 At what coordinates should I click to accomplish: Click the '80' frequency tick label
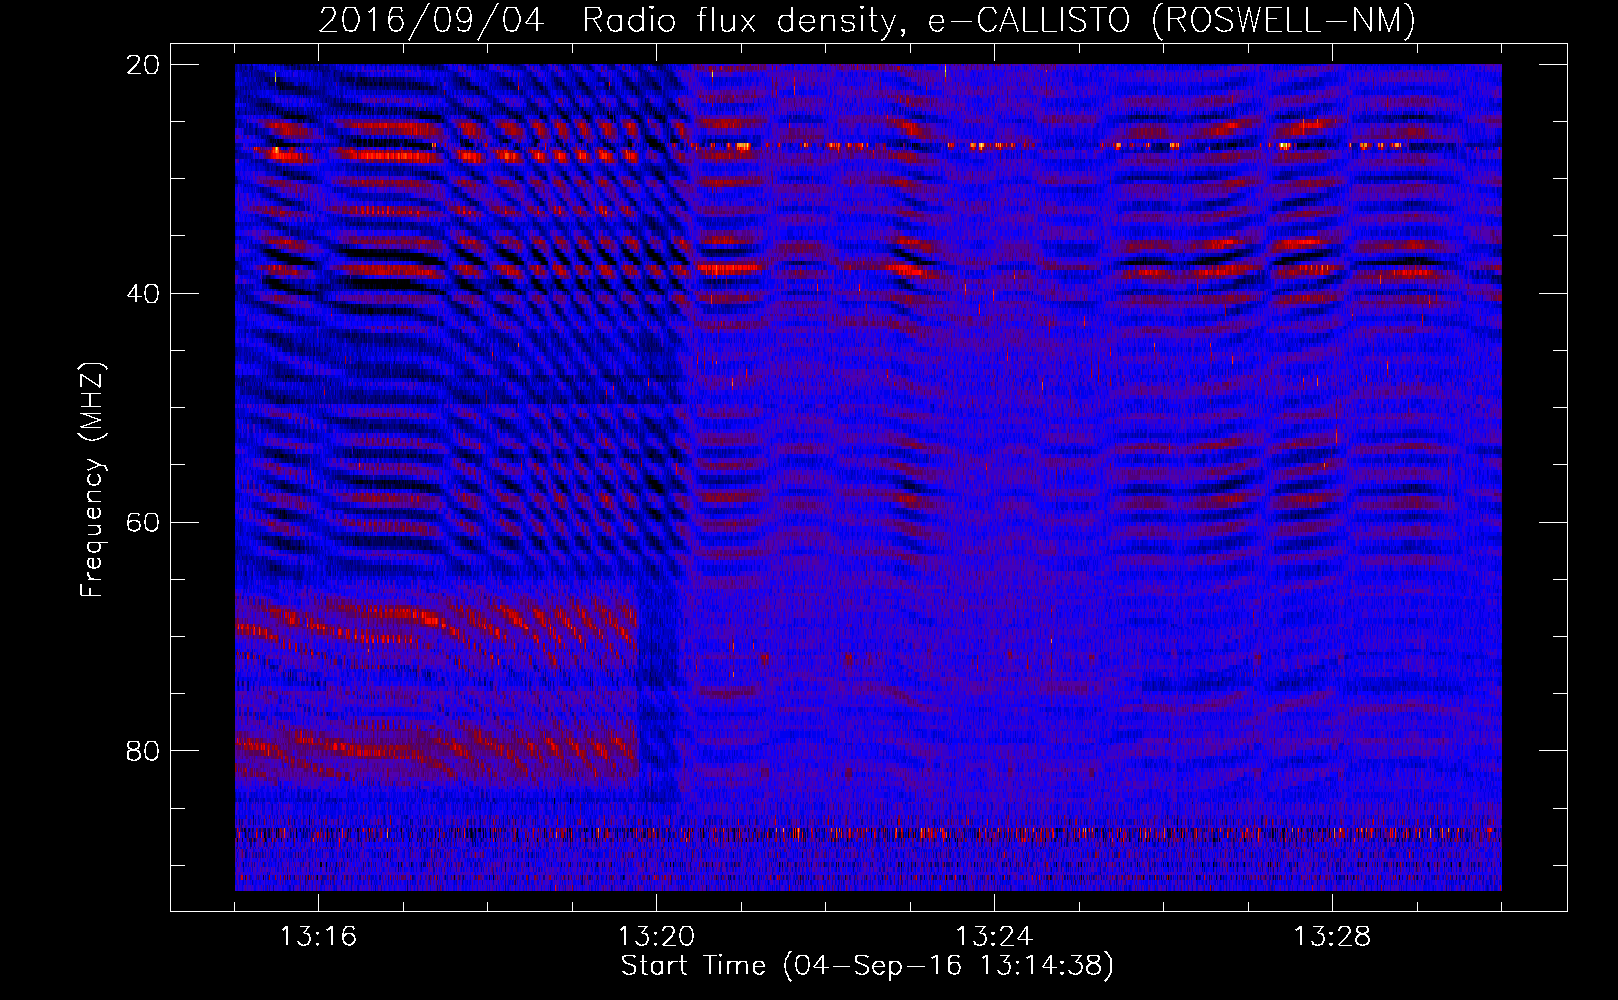143,751
